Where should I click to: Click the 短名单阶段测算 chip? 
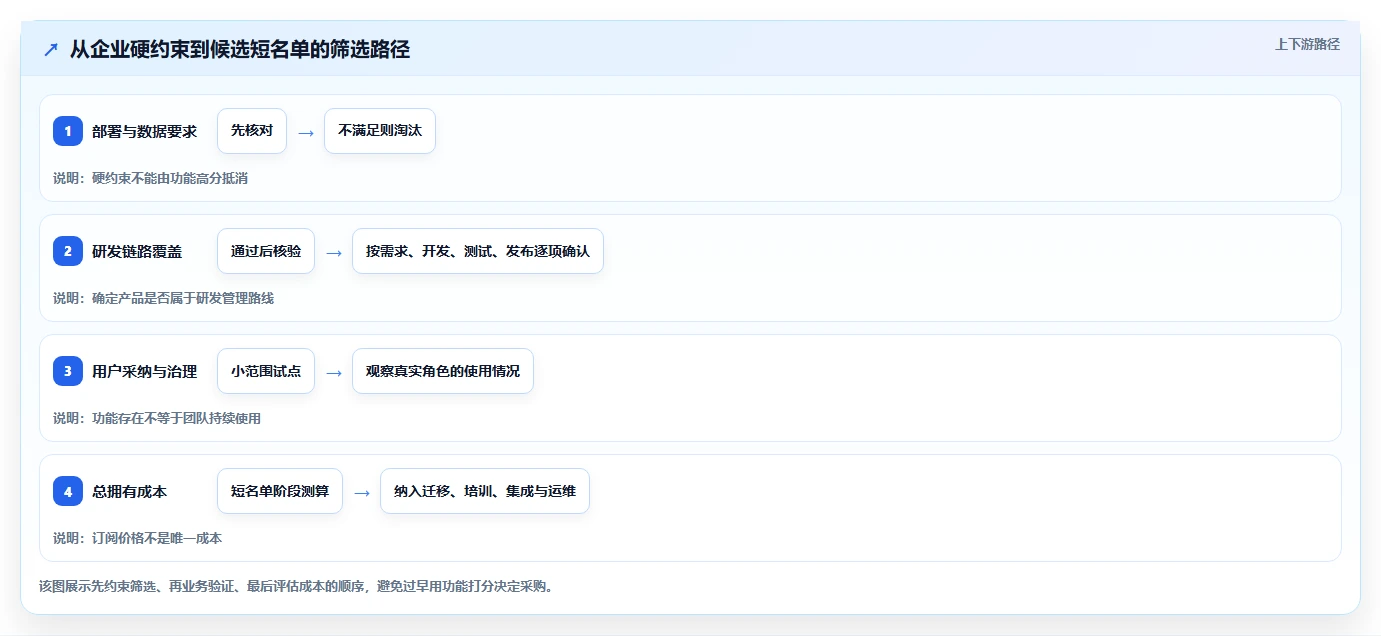[x=280, y=491]
